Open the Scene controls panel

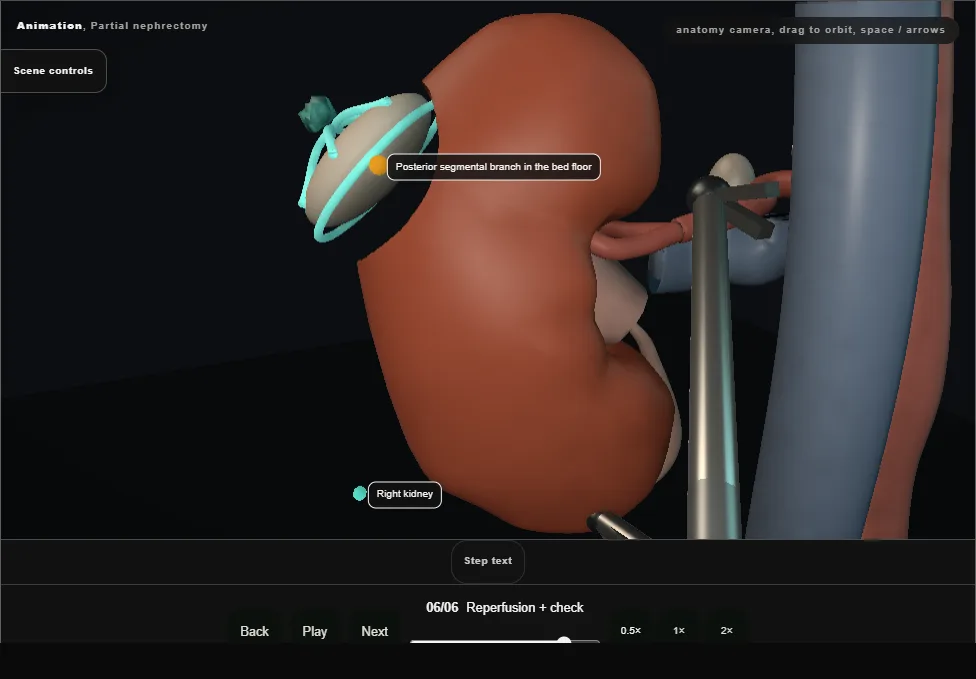(x=54, y=71)
